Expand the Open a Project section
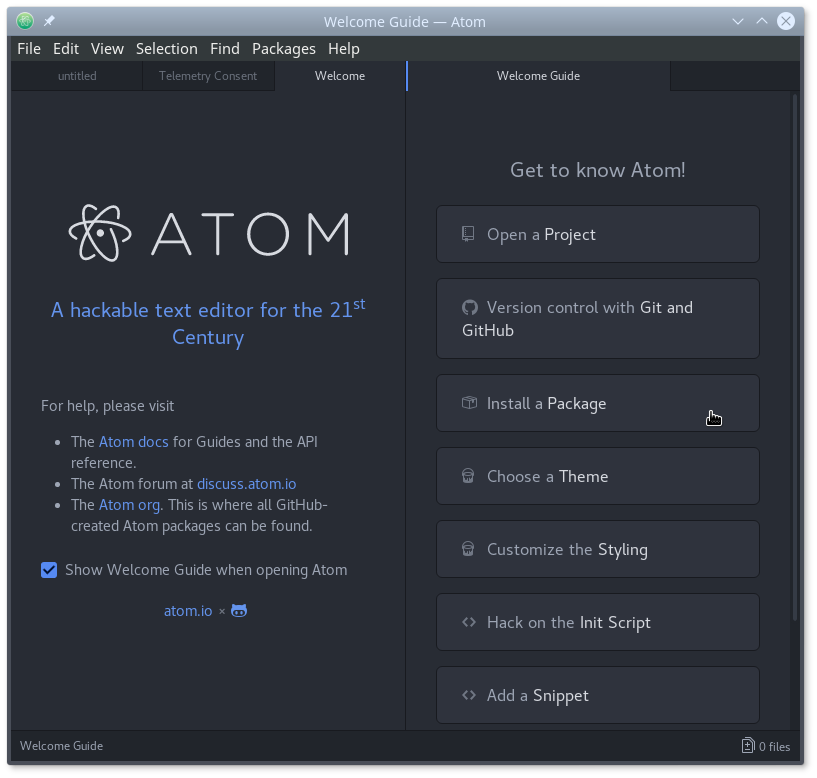This screenshot has width=817, height=778. (x=597, y=234)
